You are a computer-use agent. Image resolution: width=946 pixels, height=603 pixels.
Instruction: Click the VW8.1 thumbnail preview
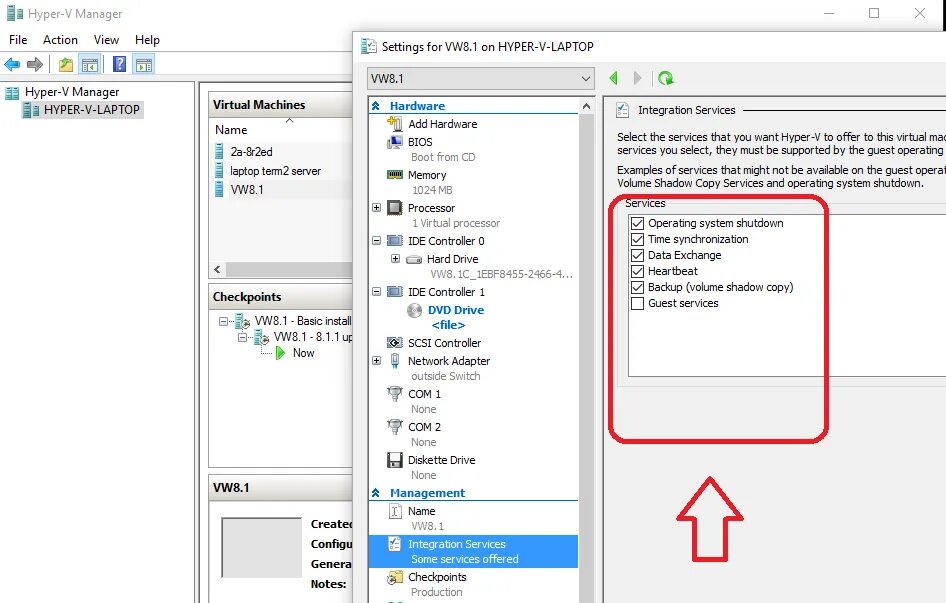coord(262,547)
